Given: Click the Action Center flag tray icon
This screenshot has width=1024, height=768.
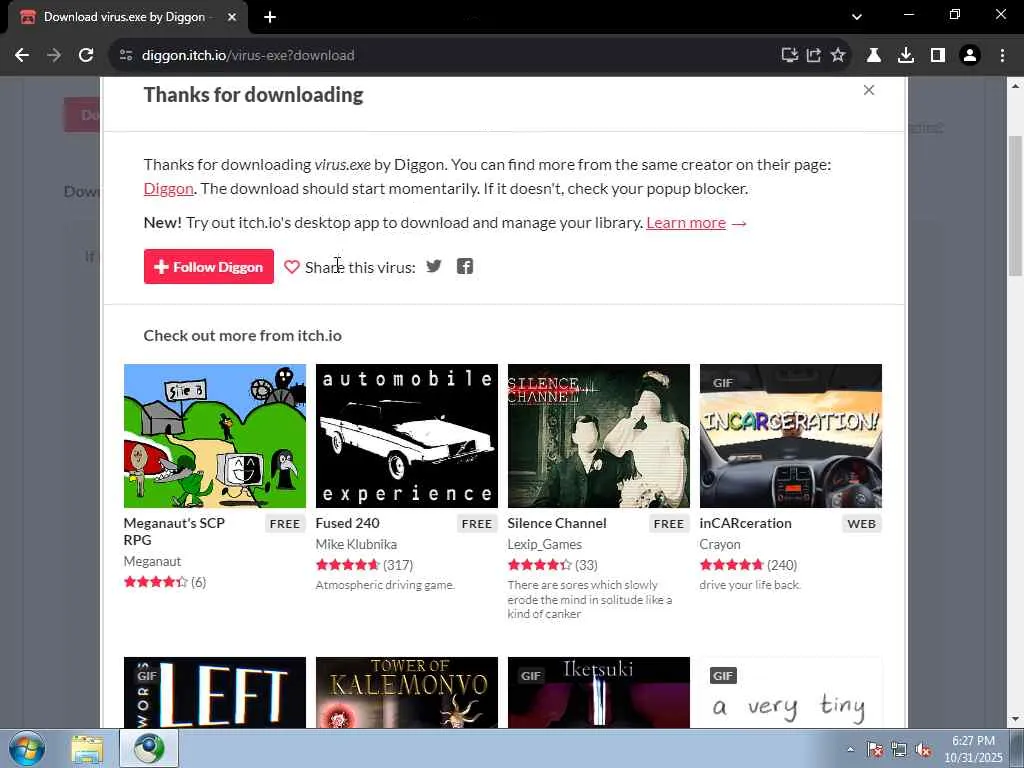Looking at the screenshot, I should click(x=875, y=750).
